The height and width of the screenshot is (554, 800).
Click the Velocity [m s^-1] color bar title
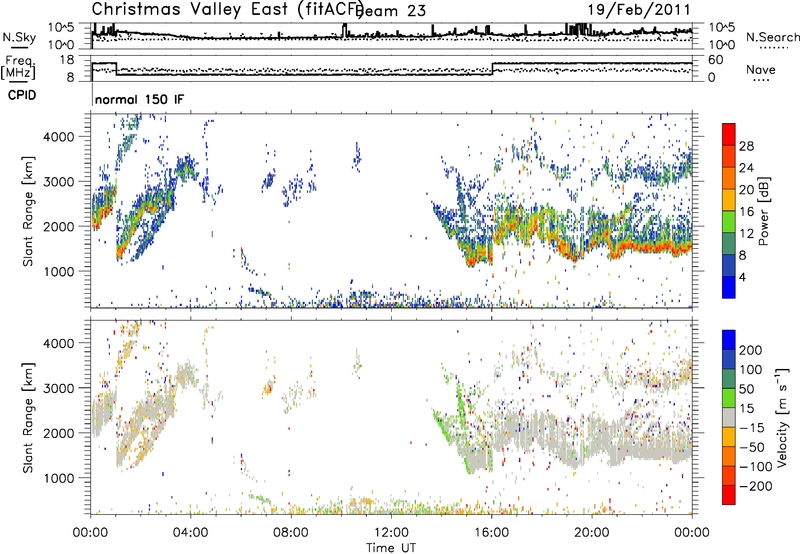[x=782, y=418]
